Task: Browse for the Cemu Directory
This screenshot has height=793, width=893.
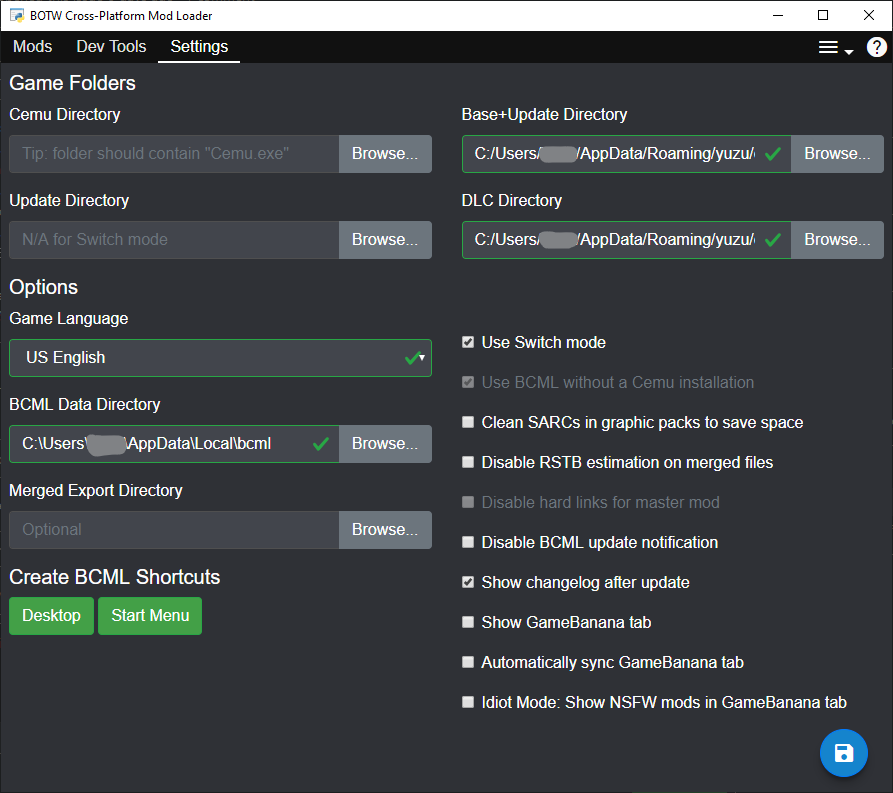Action: 385,154
